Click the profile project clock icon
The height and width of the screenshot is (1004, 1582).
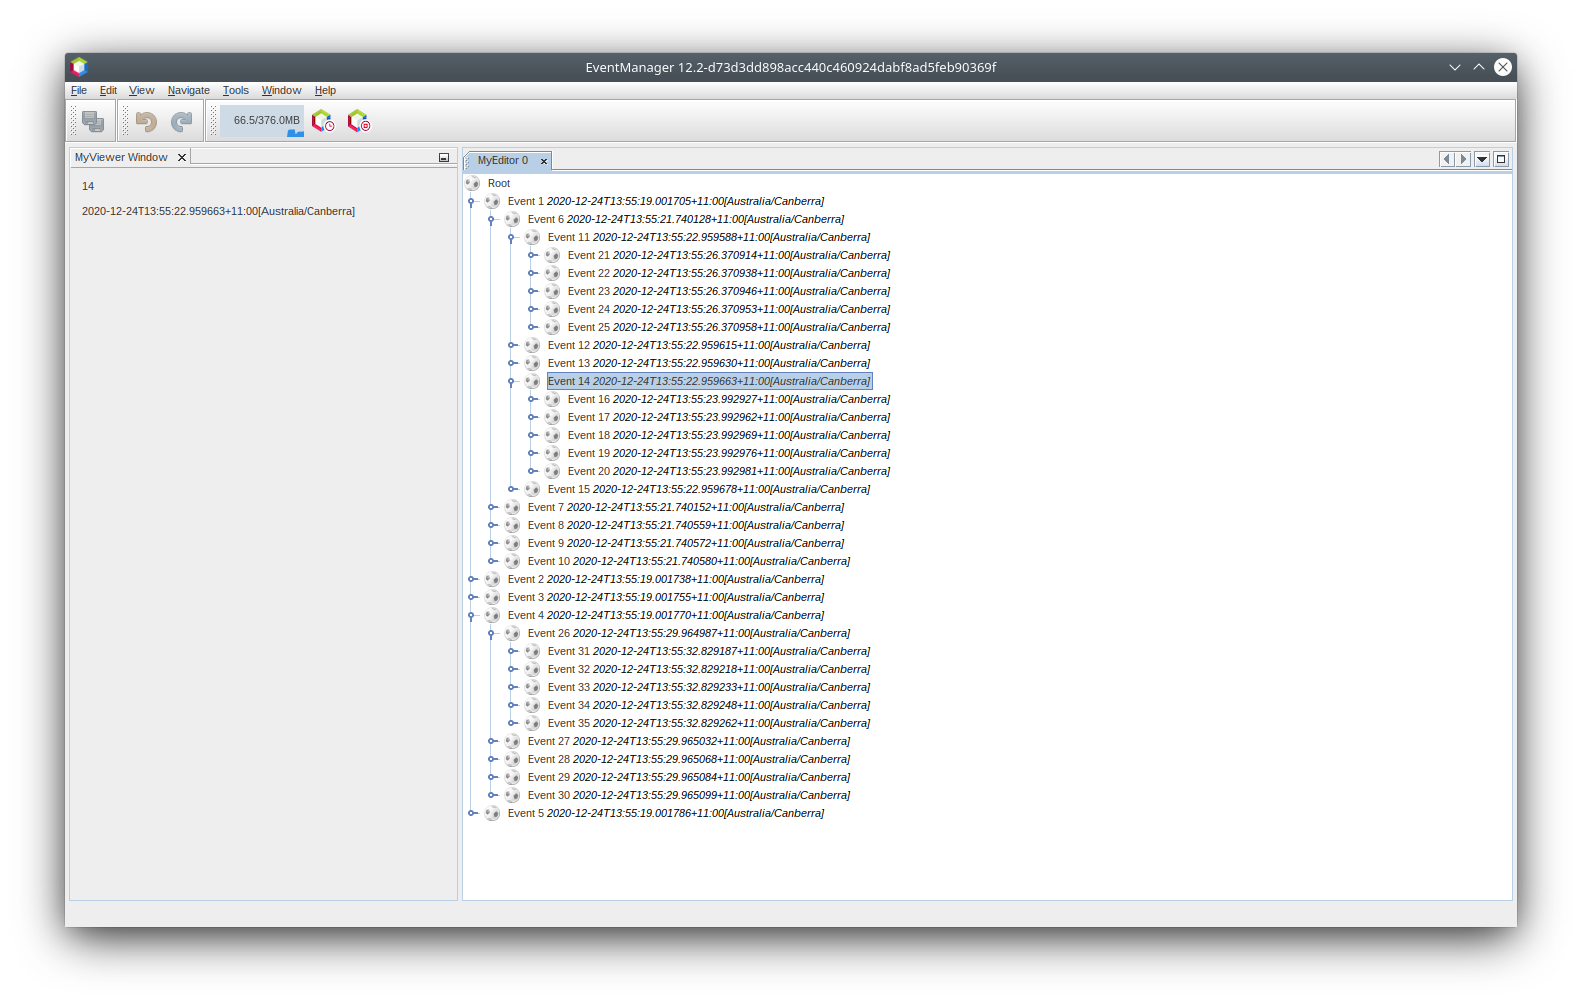coord(322,121)
